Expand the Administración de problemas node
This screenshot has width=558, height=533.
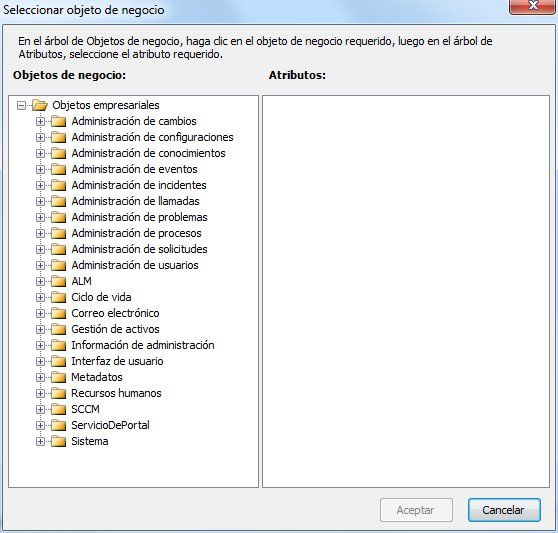[40, 217]
